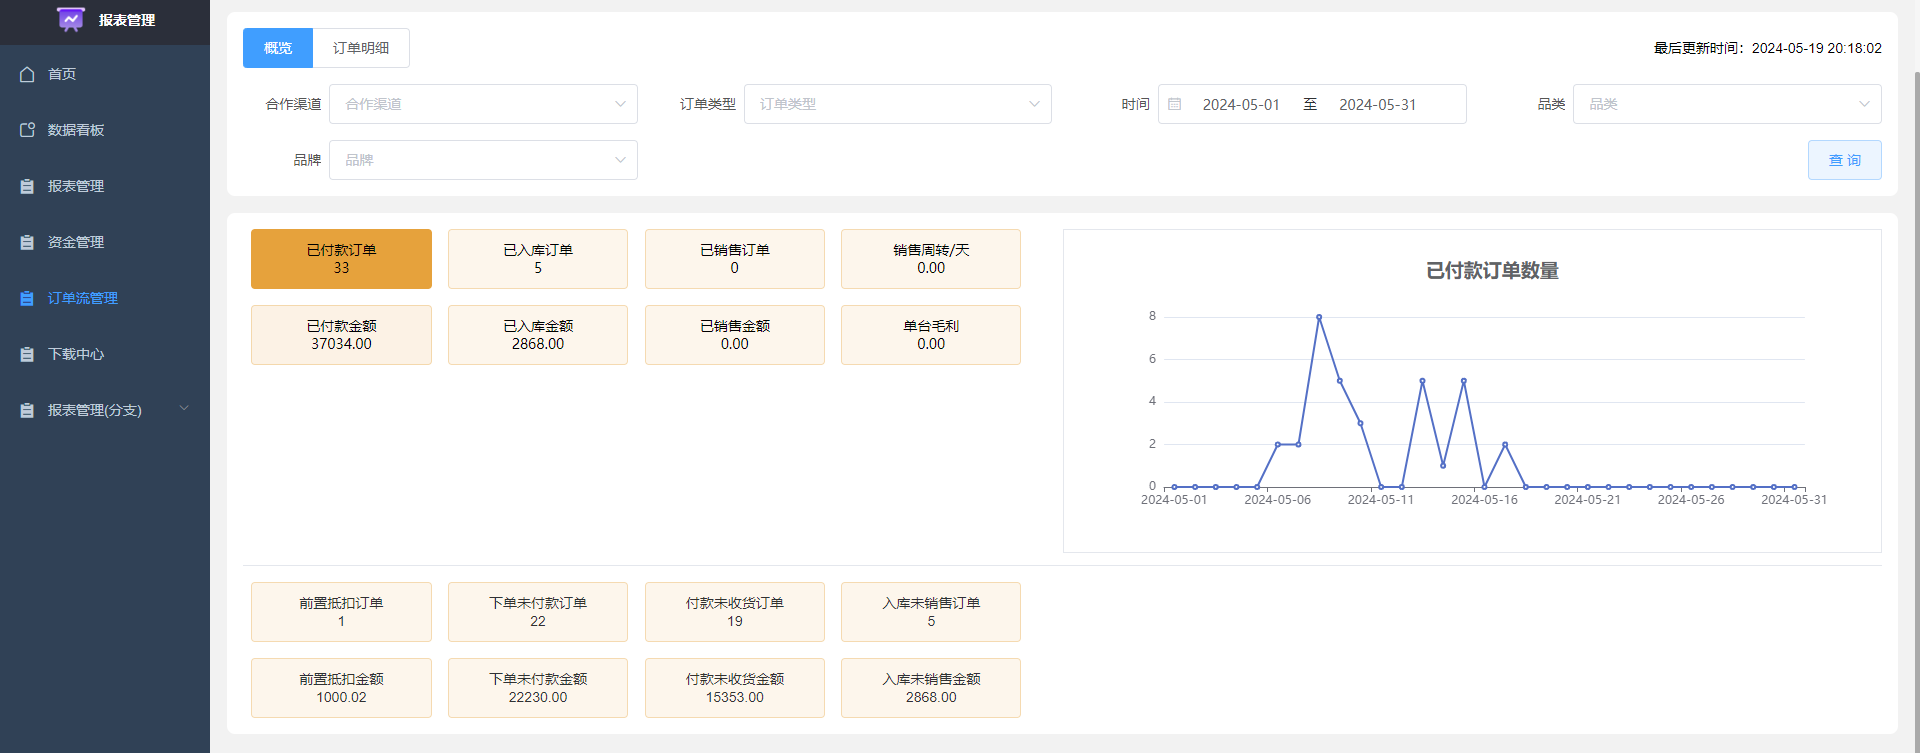Image resolution: width=1920 pixels, height=753 pixels.
Task: Click the 品牌 dropdown chevron
Action: click(620, 160)
